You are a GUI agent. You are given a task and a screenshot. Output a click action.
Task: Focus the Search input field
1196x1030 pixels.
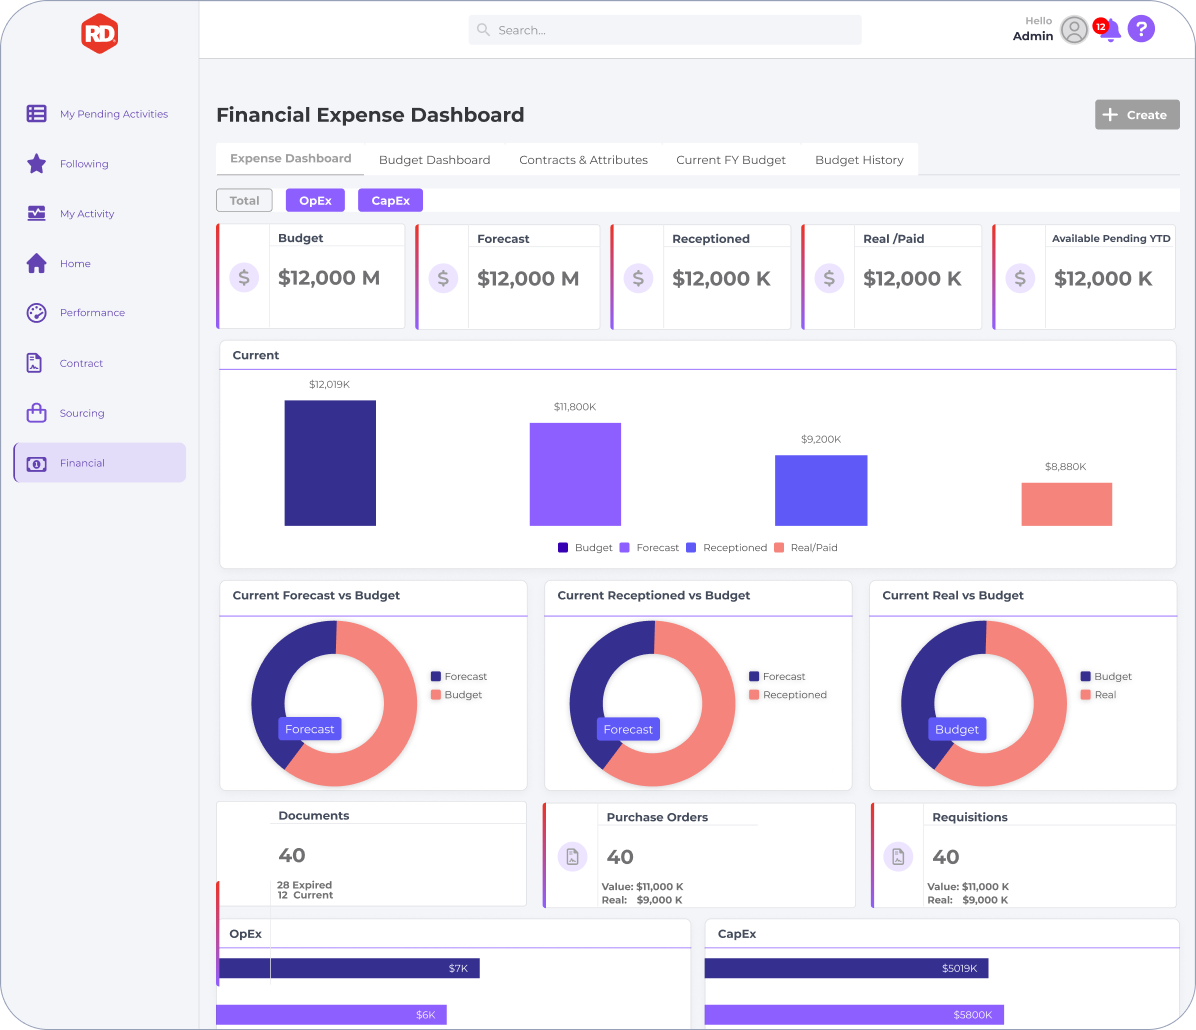click(x=665, y=30)
